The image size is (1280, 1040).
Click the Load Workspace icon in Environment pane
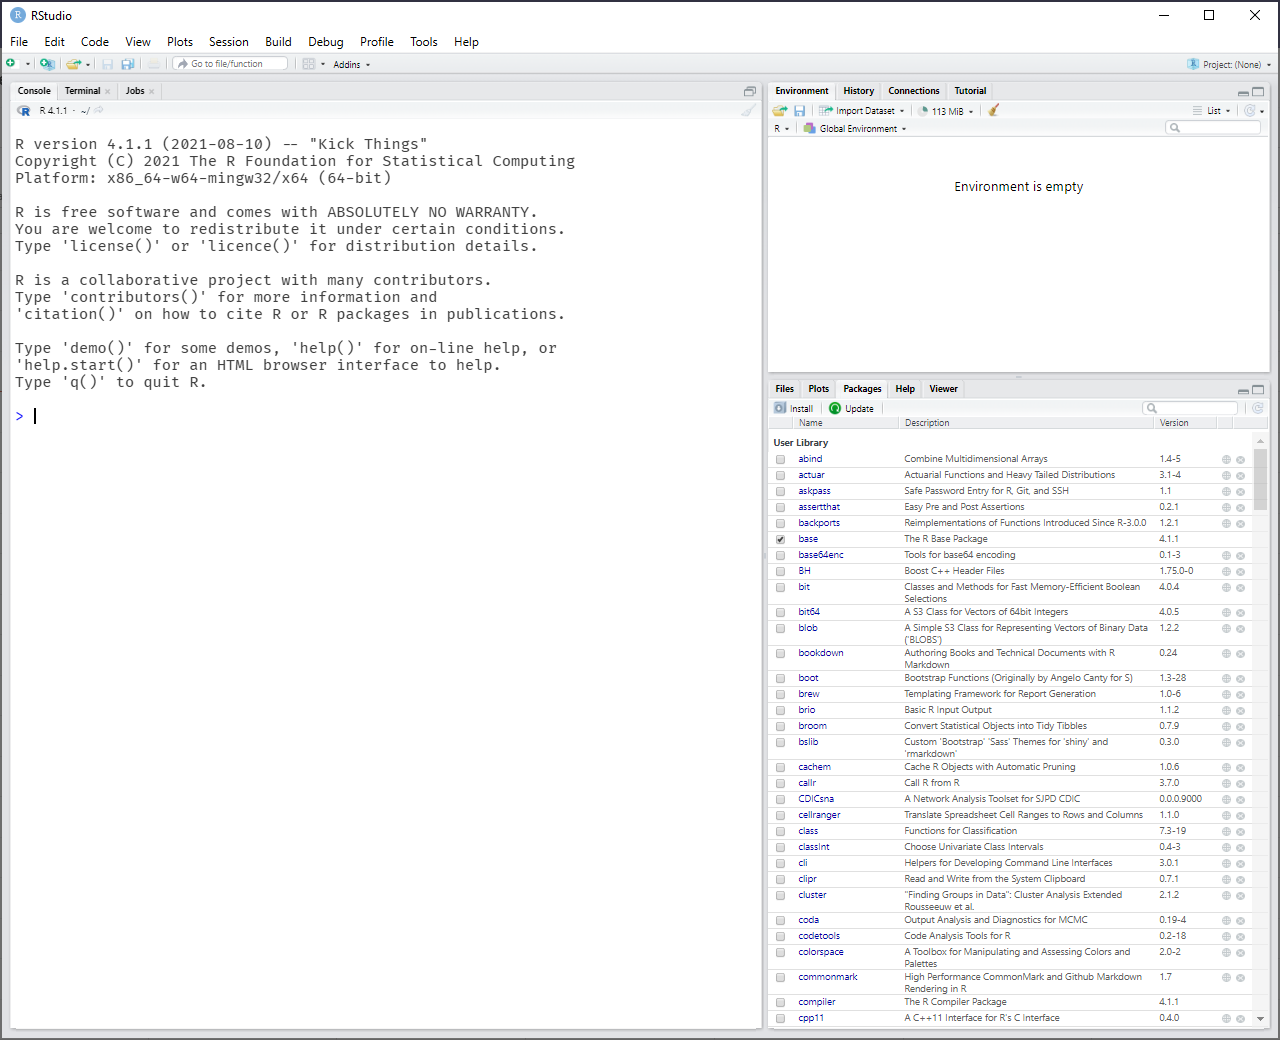pos(780,111)
